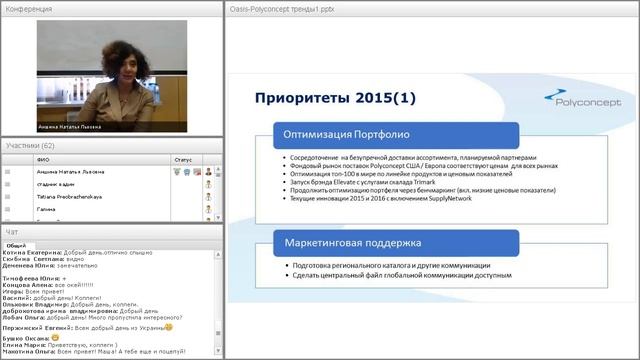The image size is (640, 360).
Task: Click the 'Чат' panel header
Action: click(112, 232)
